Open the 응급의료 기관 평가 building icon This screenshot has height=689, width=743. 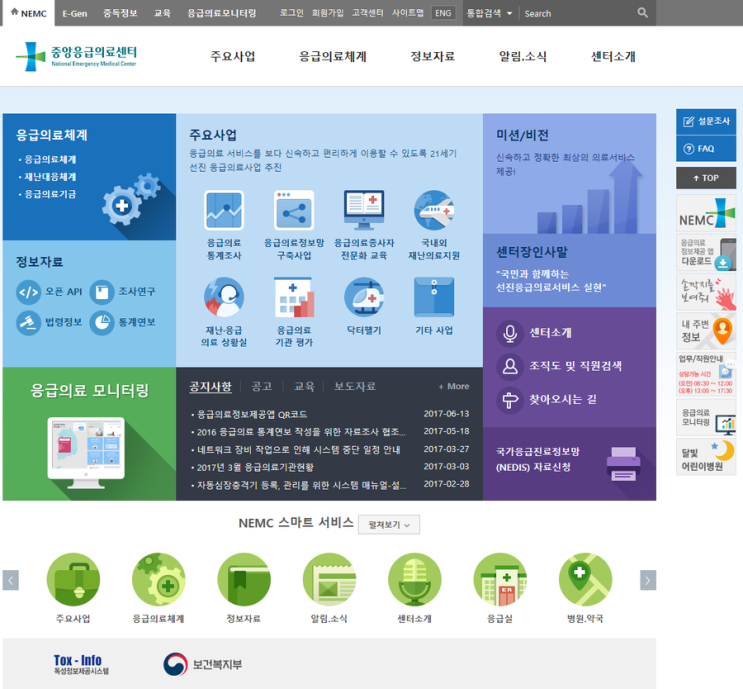pos(294,297)
